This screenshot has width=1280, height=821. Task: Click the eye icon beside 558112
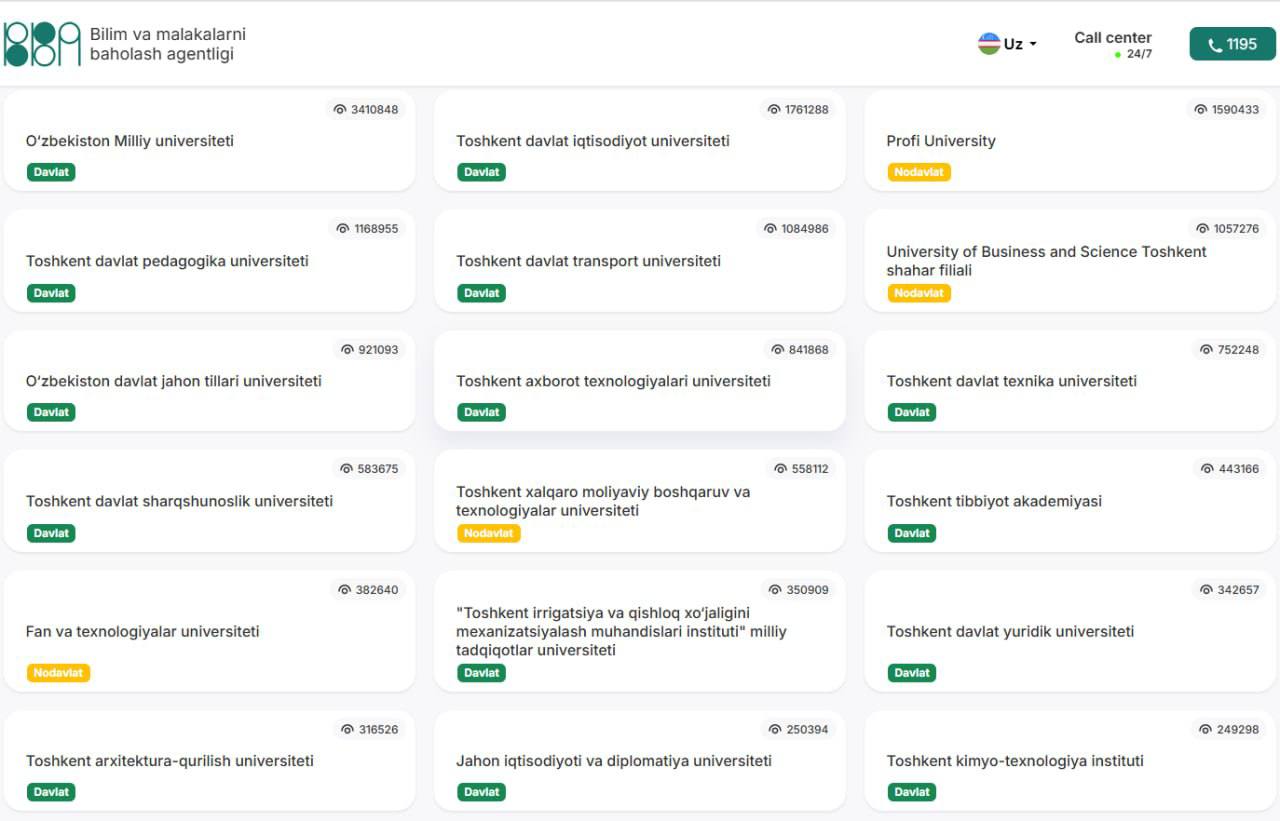click(781, 469)
